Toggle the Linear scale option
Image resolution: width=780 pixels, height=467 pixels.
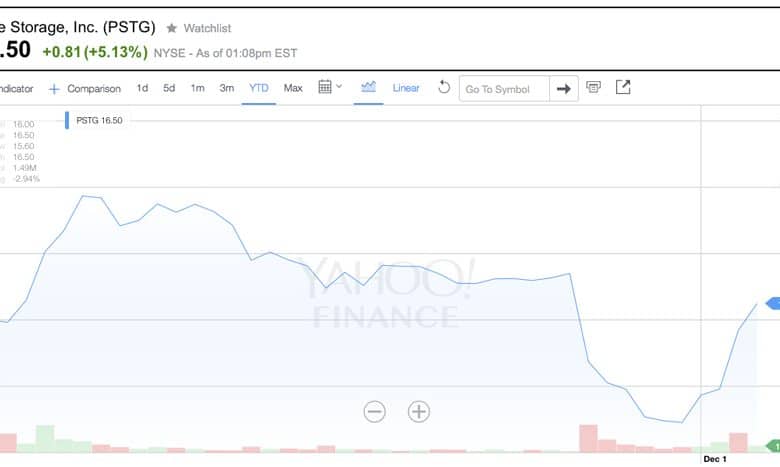tap(406, 88)
